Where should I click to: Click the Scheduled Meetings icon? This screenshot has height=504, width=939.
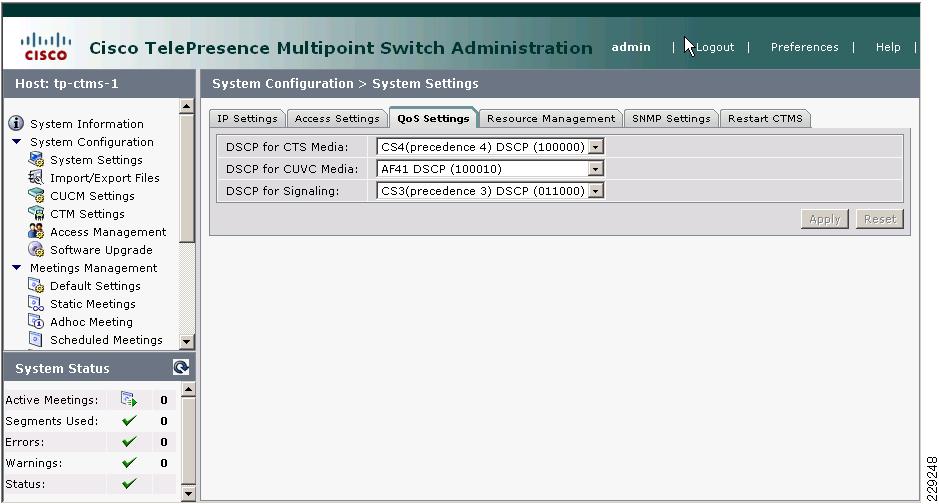pyautogui.click(x=36, y=339)
